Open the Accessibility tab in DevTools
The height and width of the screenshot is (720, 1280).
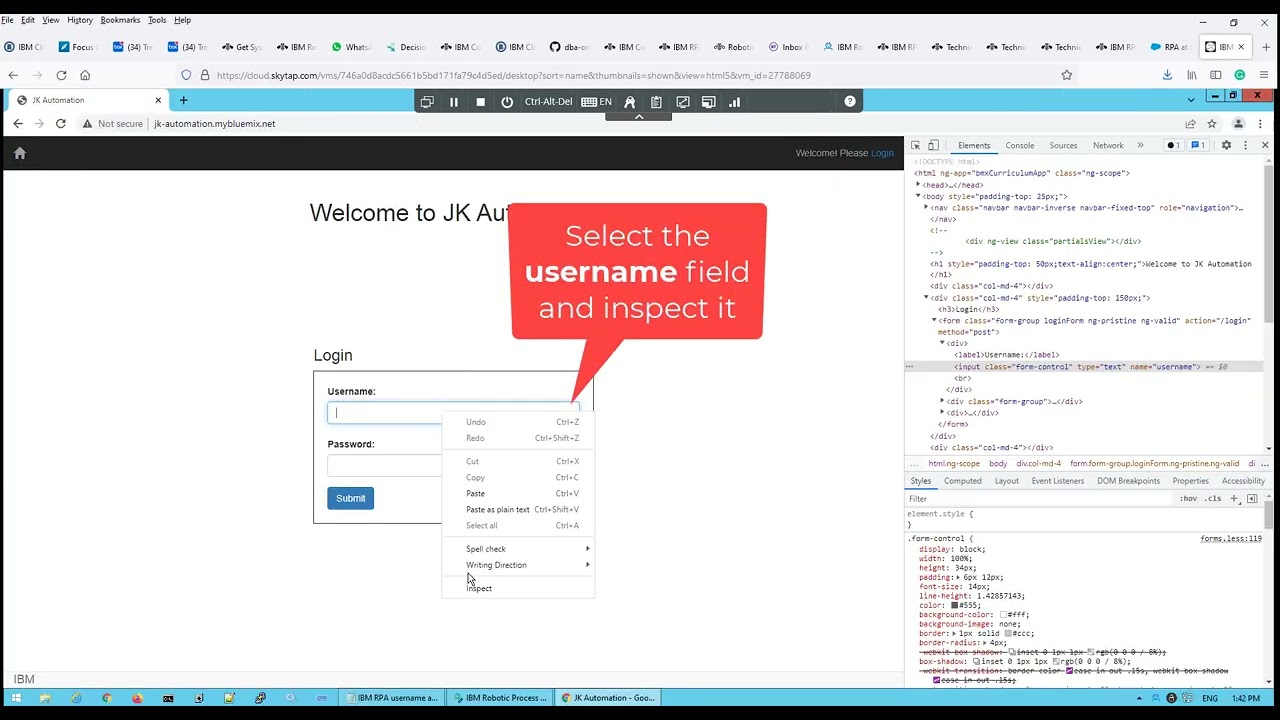(1243, 481)
